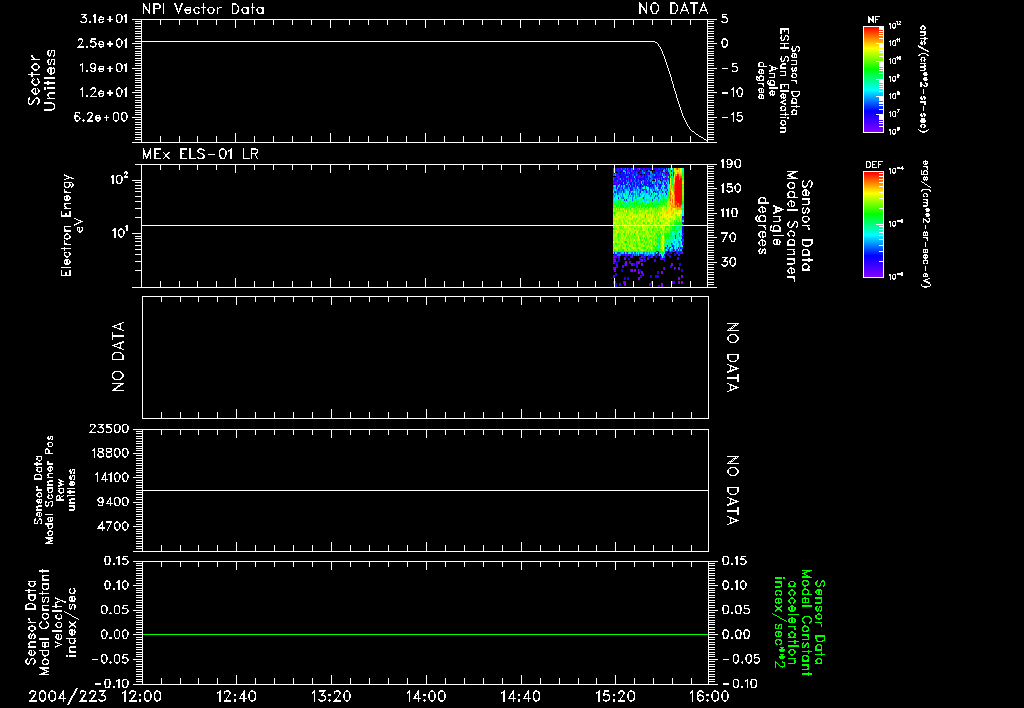Click the 110 tick on the scanner angle axis
Screen dimensions: 1024x708
731,213
